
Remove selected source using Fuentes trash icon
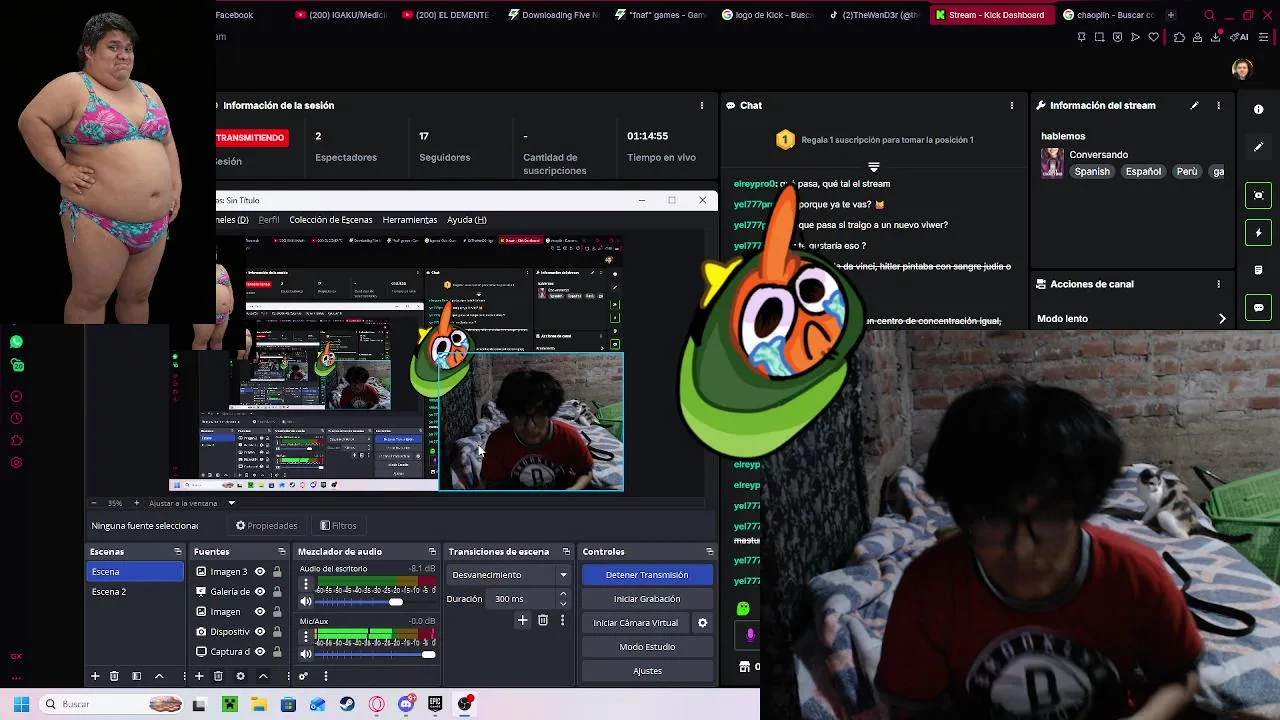pyautogui.click(x=218, y=676)
